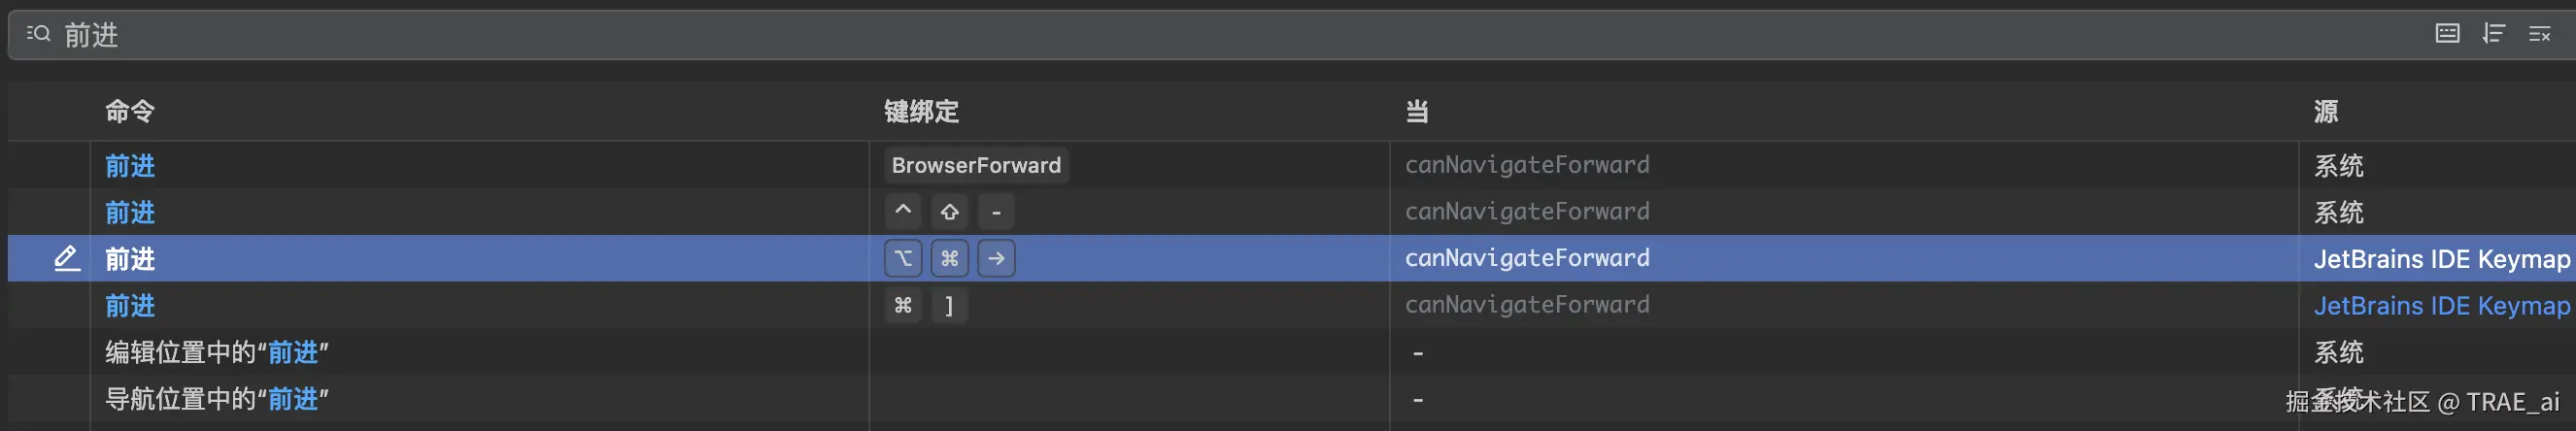
Task: Click the right-arrow key cap in highlighted row
Action: [996, 258]
